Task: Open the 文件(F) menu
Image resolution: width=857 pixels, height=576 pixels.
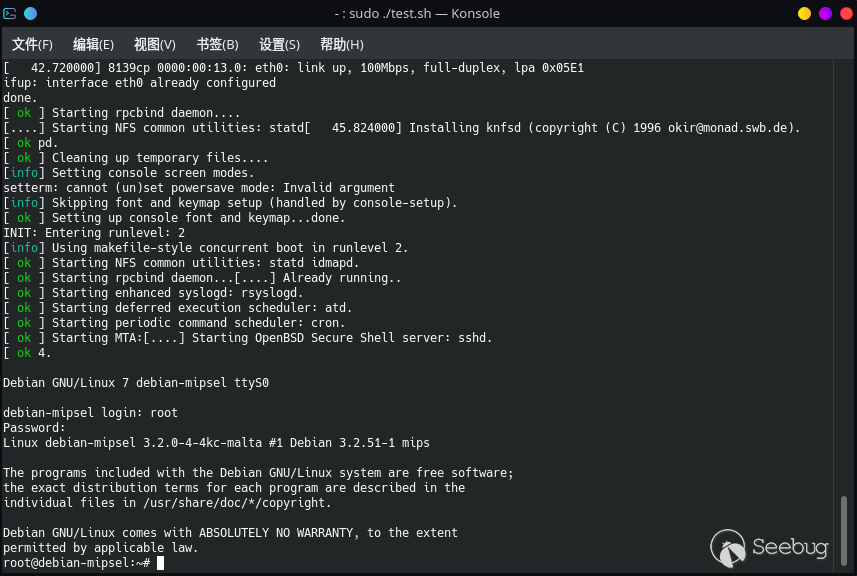Action: [32, 45]
